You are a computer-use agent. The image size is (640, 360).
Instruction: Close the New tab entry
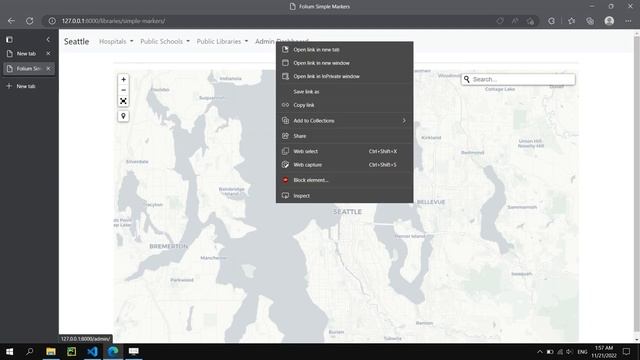coord(48,53)
